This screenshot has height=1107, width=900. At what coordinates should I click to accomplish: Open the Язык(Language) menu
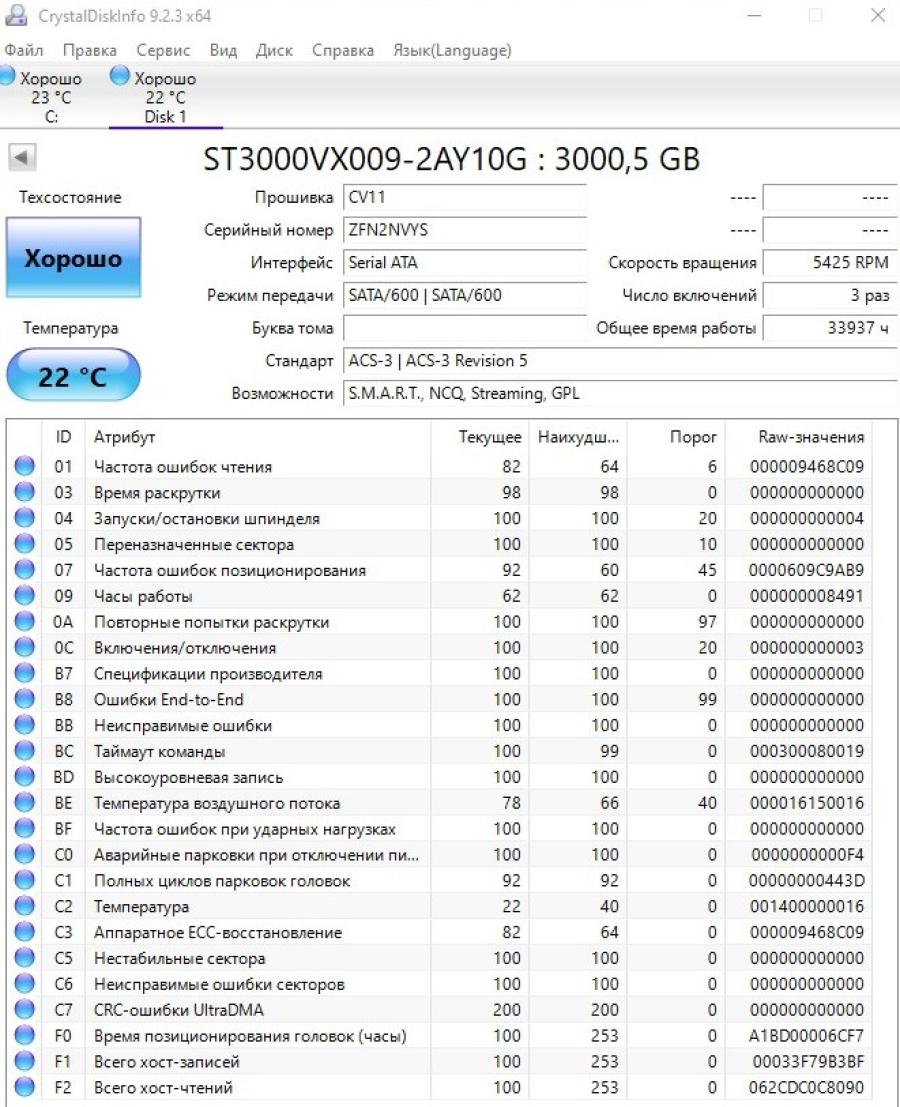coord(452,50)
